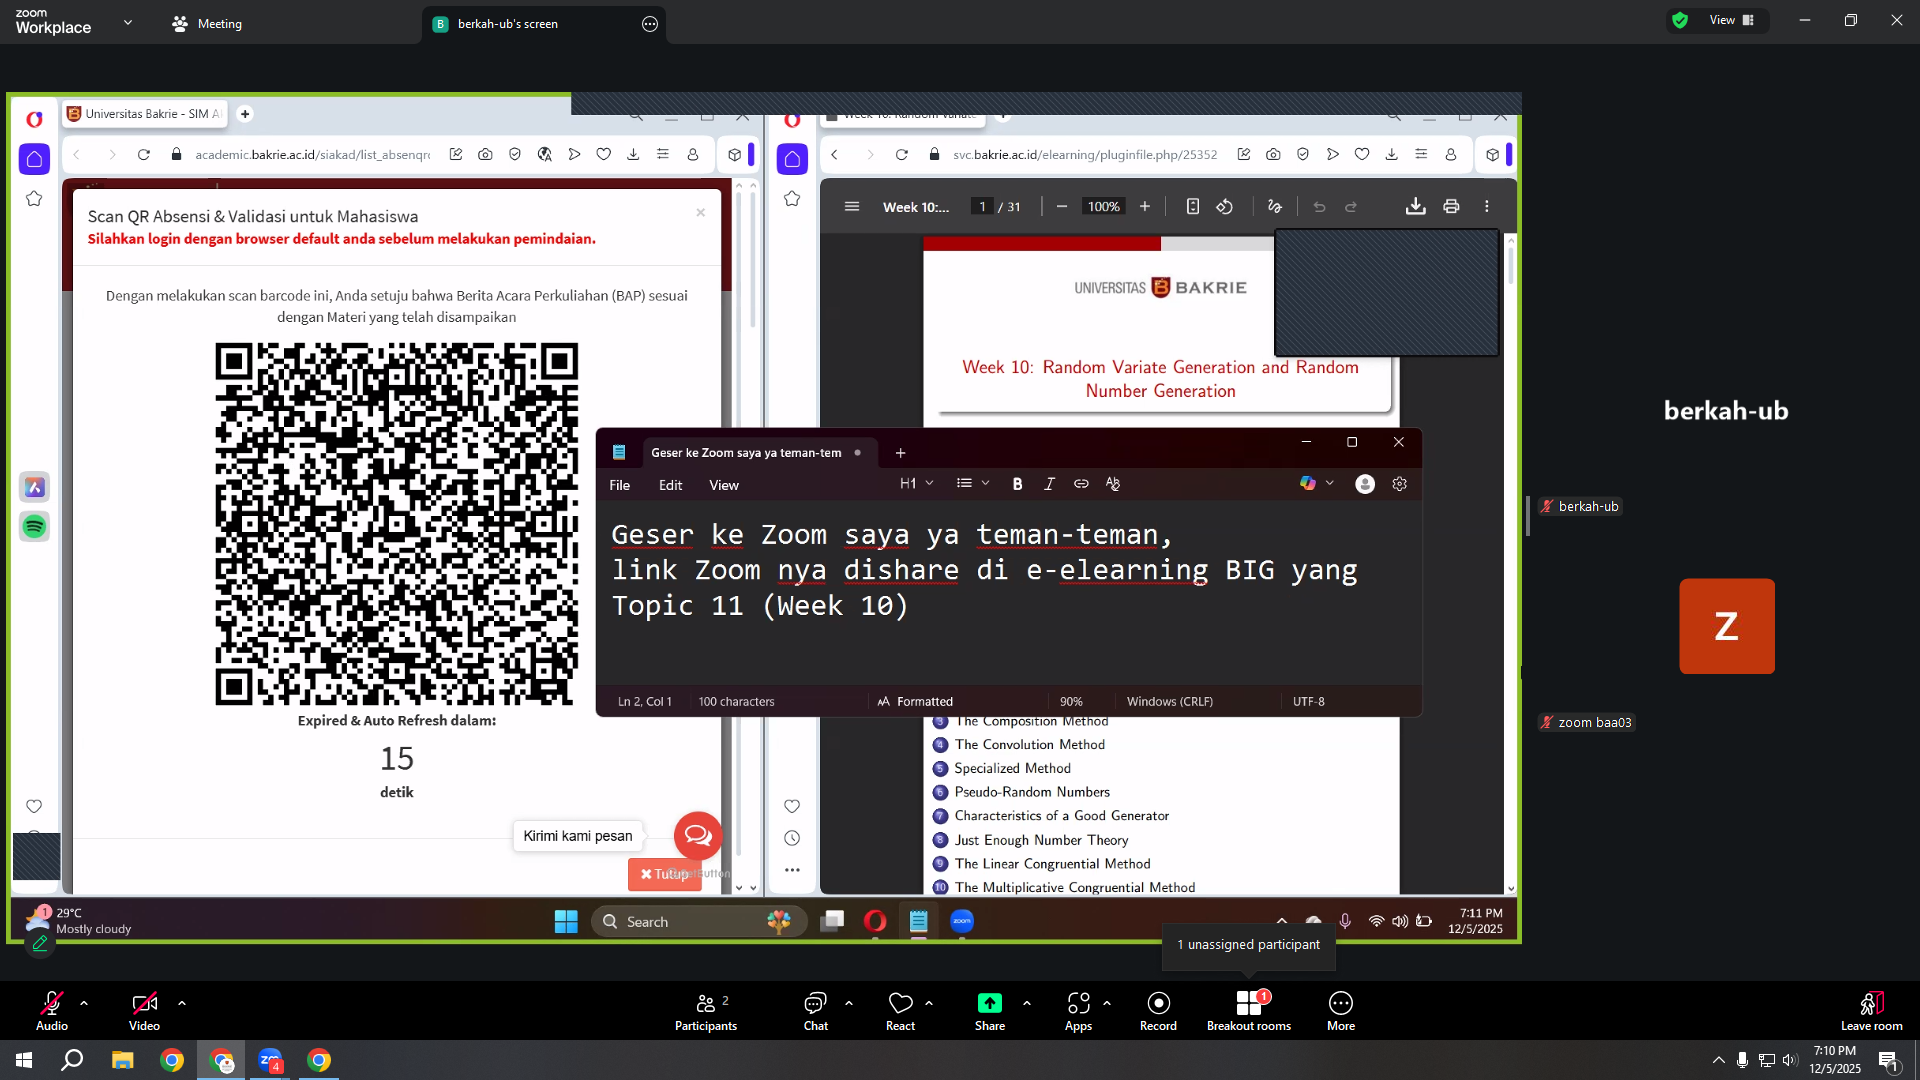This screenshot has height=1080, width=1920.
Task: Open the list style dropdown in Notepad
Action: [973, 484]
